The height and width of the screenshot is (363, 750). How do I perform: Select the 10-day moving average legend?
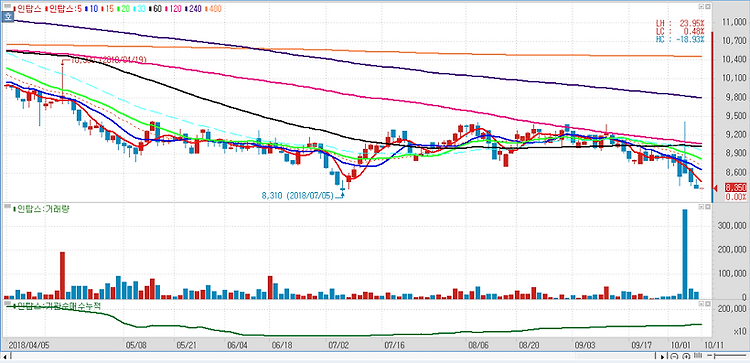click(x=91, y=9)
